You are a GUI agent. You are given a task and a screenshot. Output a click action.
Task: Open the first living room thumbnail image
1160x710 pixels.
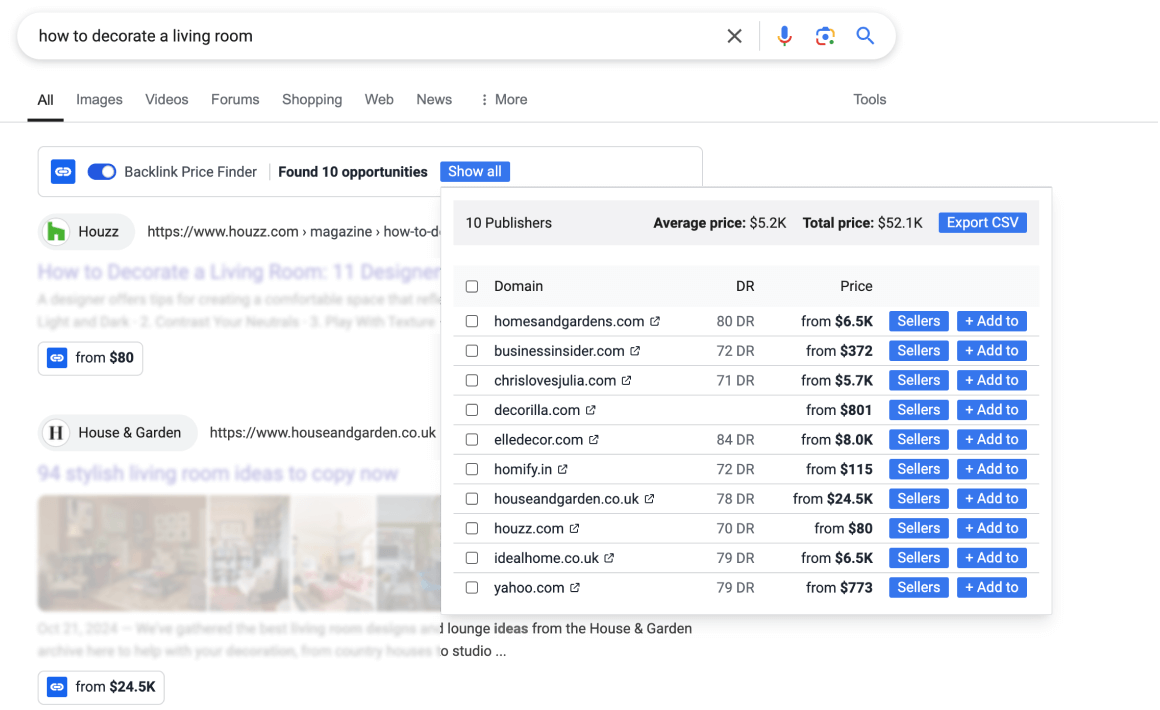coord(122,553)
